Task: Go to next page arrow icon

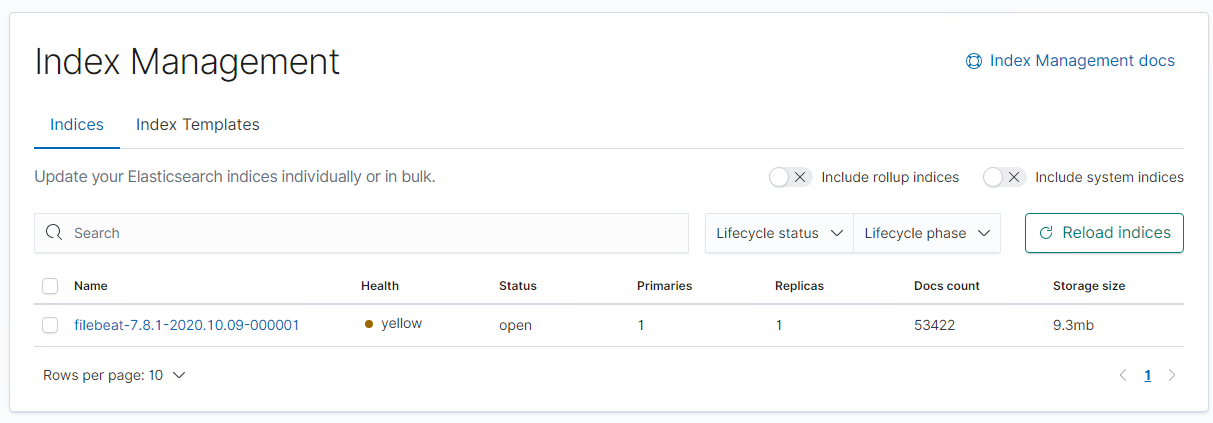Action: coord(1172,376)
